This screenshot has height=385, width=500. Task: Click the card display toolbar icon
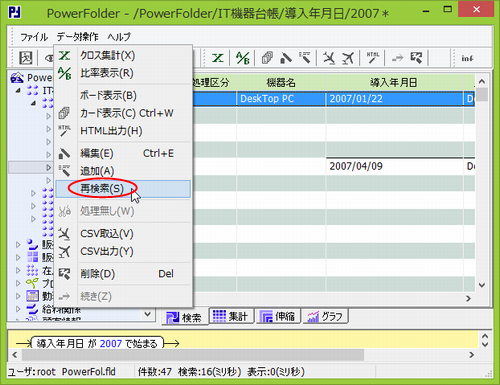click(267, 58)
